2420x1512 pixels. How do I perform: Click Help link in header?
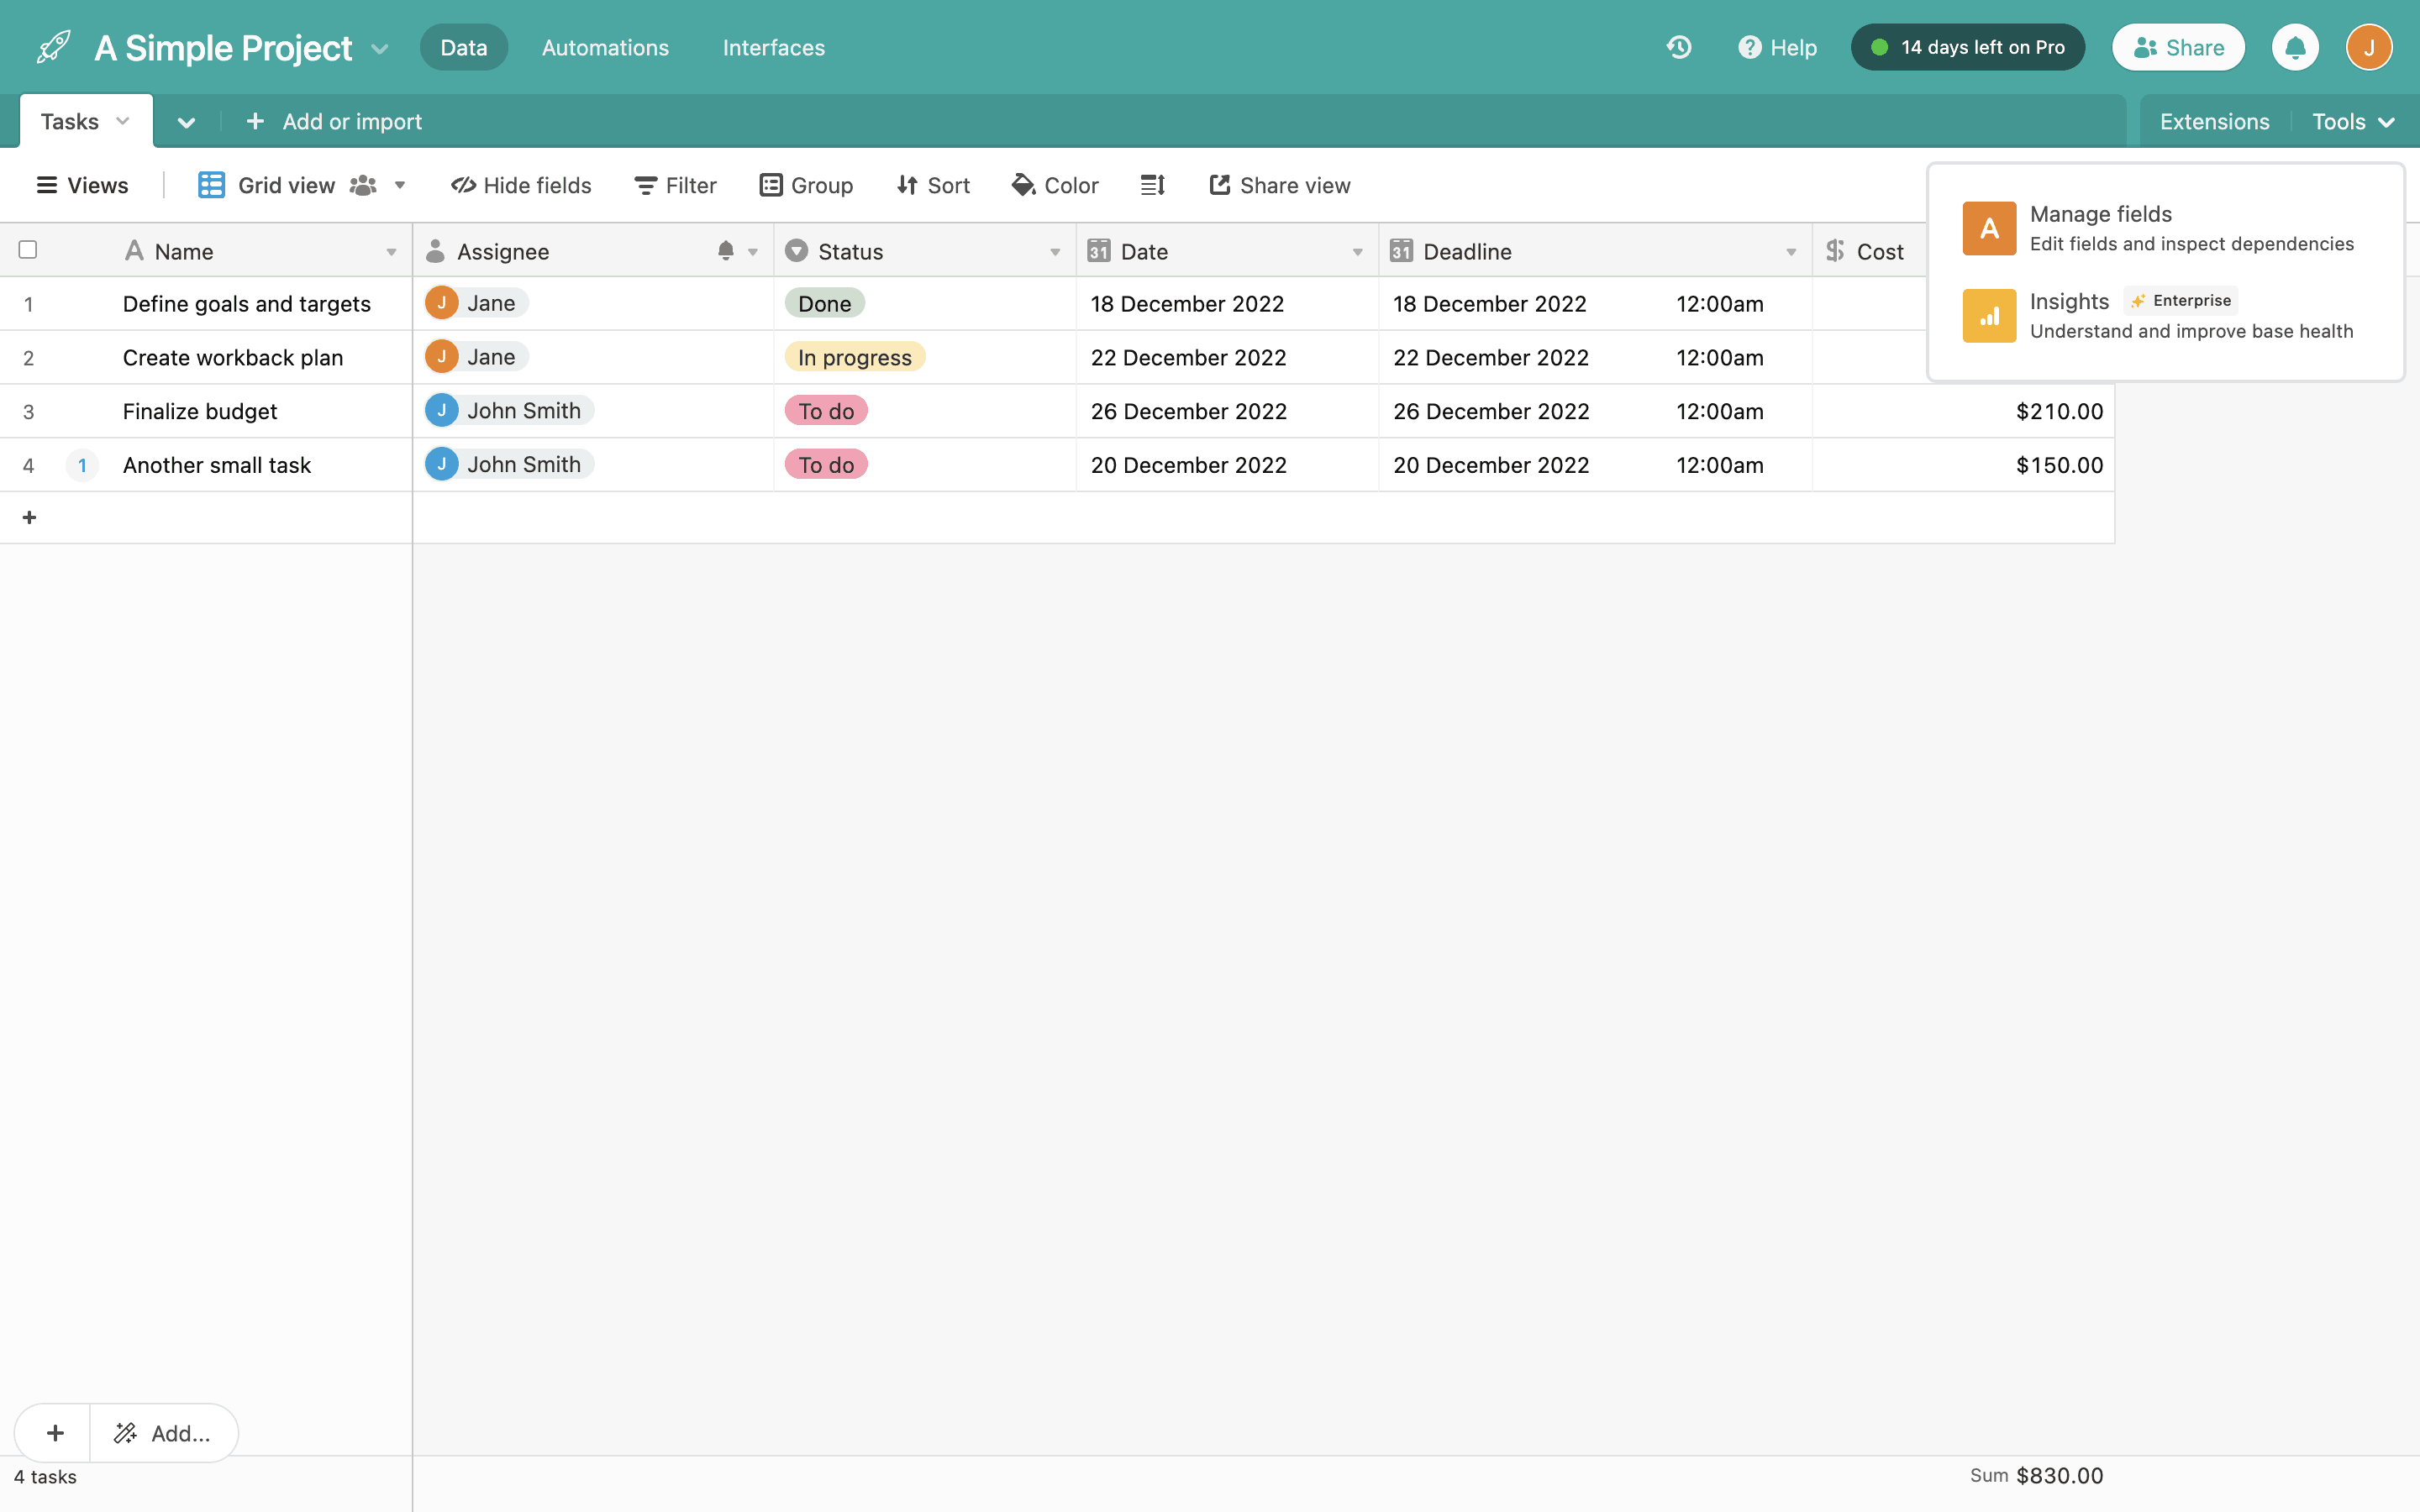click(1777, 47)
